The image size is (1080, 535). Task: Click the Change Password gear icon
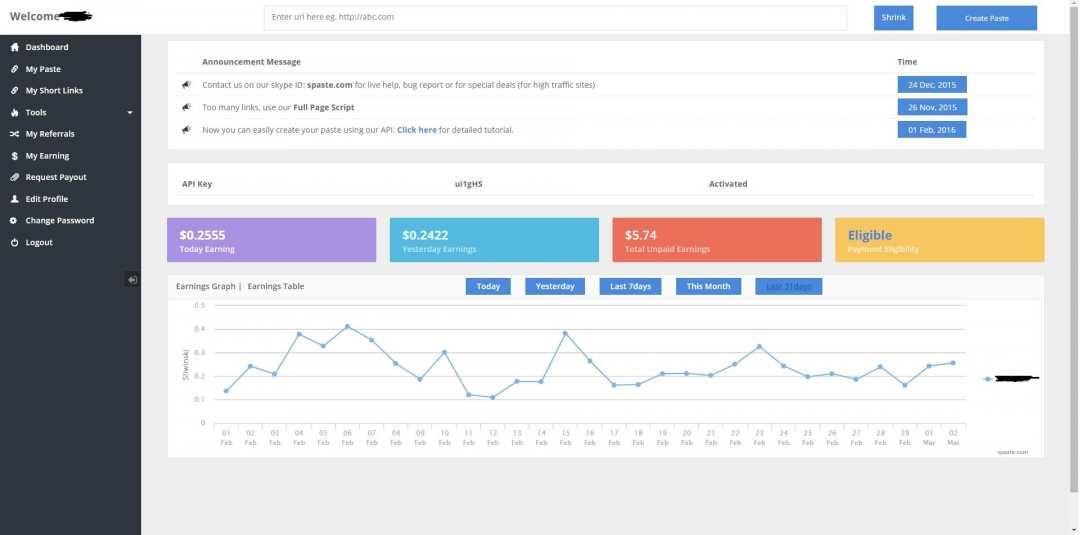point(14,221)
